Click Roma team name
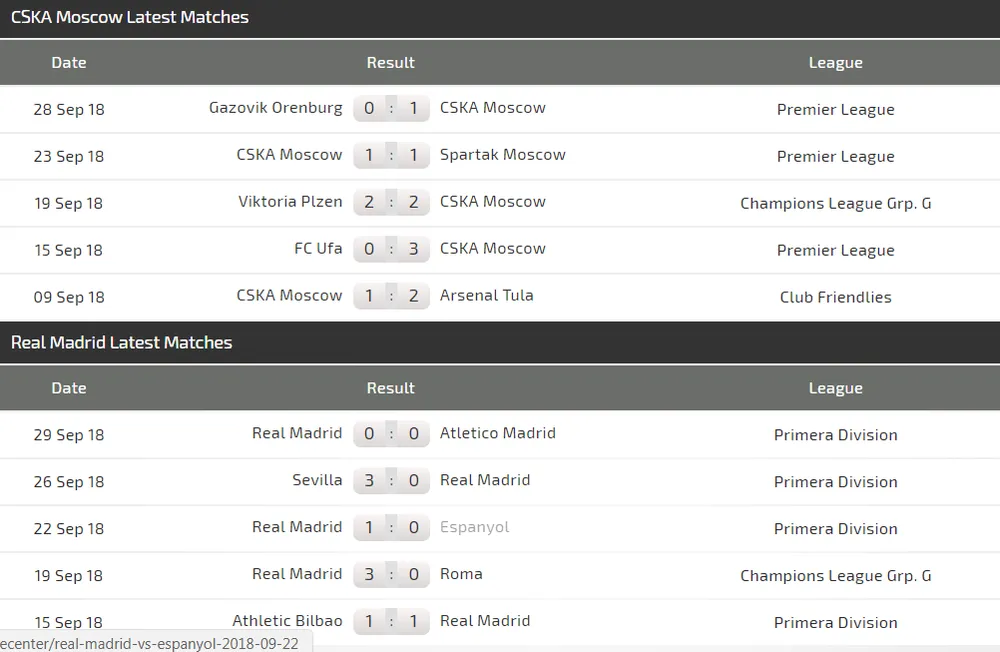 pos(461,574)
